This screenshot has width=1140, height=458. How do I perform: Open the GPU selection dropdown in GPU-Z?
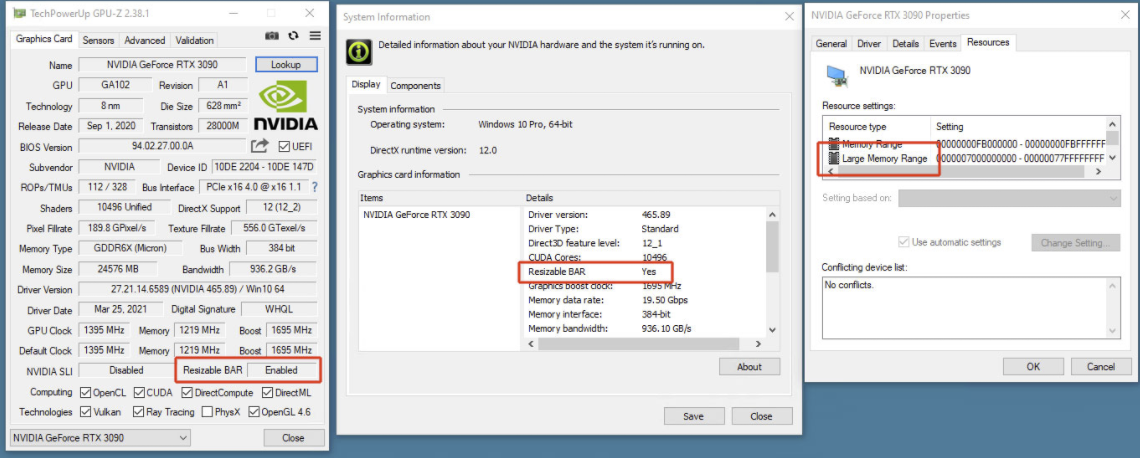tap(100, 438)
